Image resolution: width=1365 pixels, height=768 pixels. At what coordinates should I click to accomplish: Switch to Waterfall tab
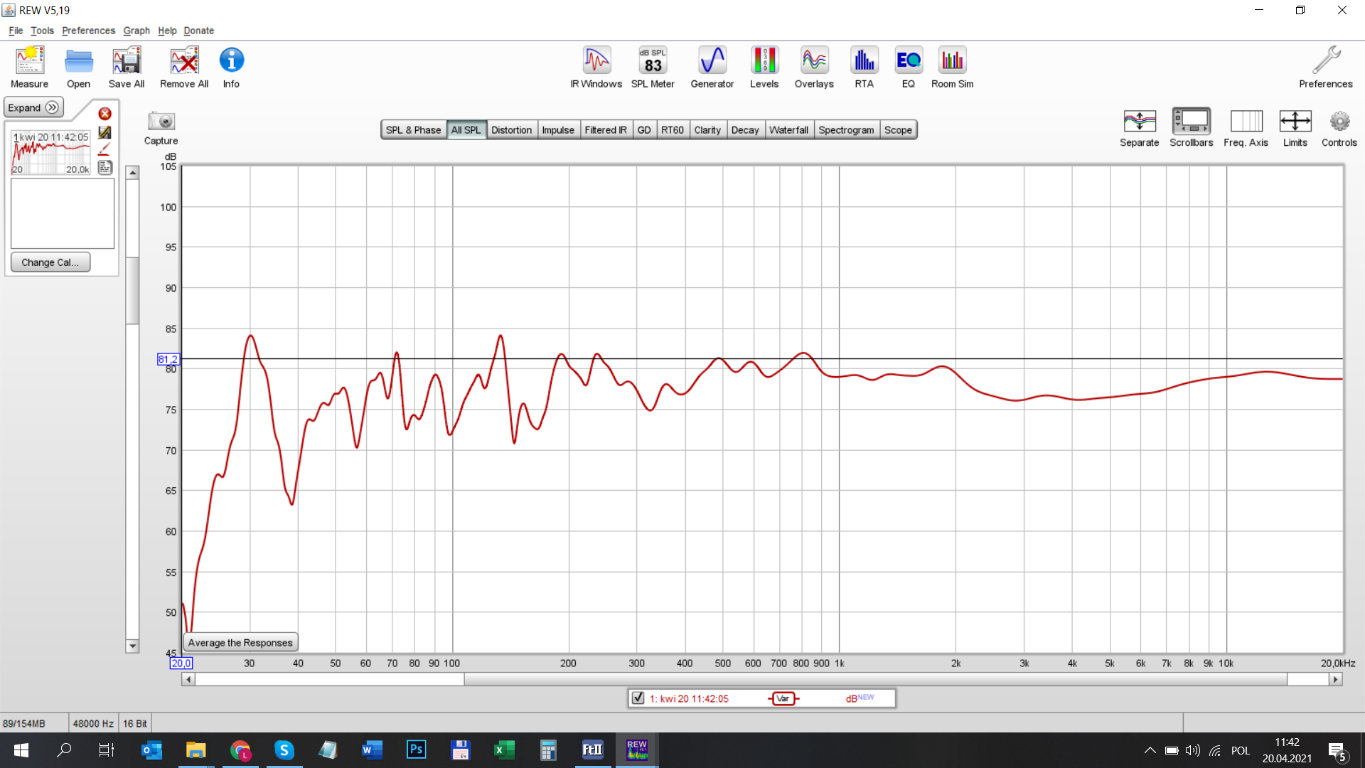(789, 130)
